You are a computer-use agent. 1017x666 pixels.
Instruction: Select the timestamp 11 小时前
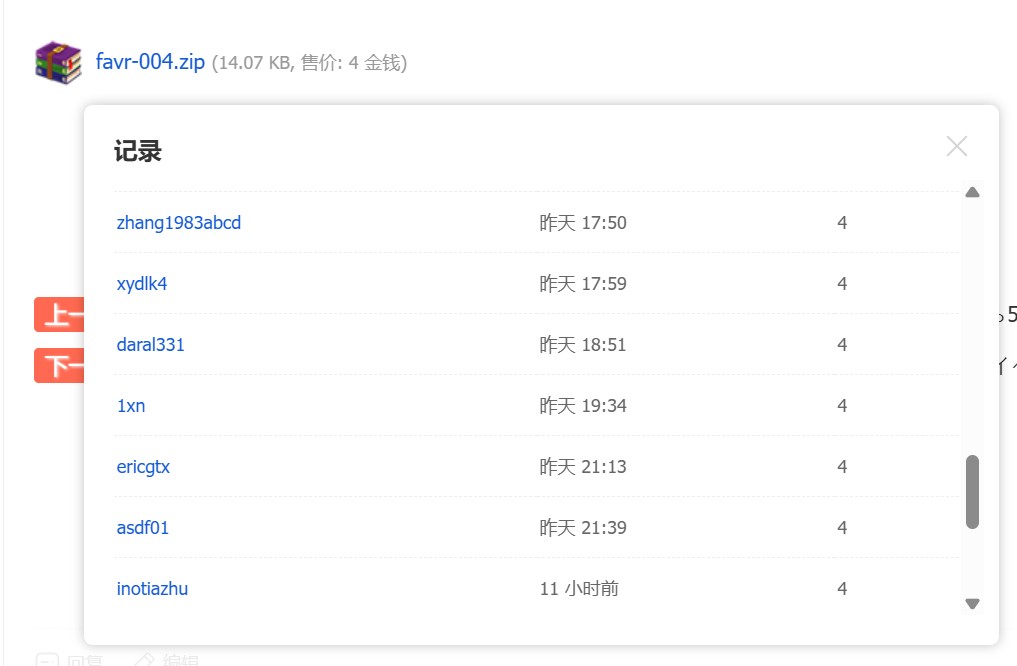579,589
